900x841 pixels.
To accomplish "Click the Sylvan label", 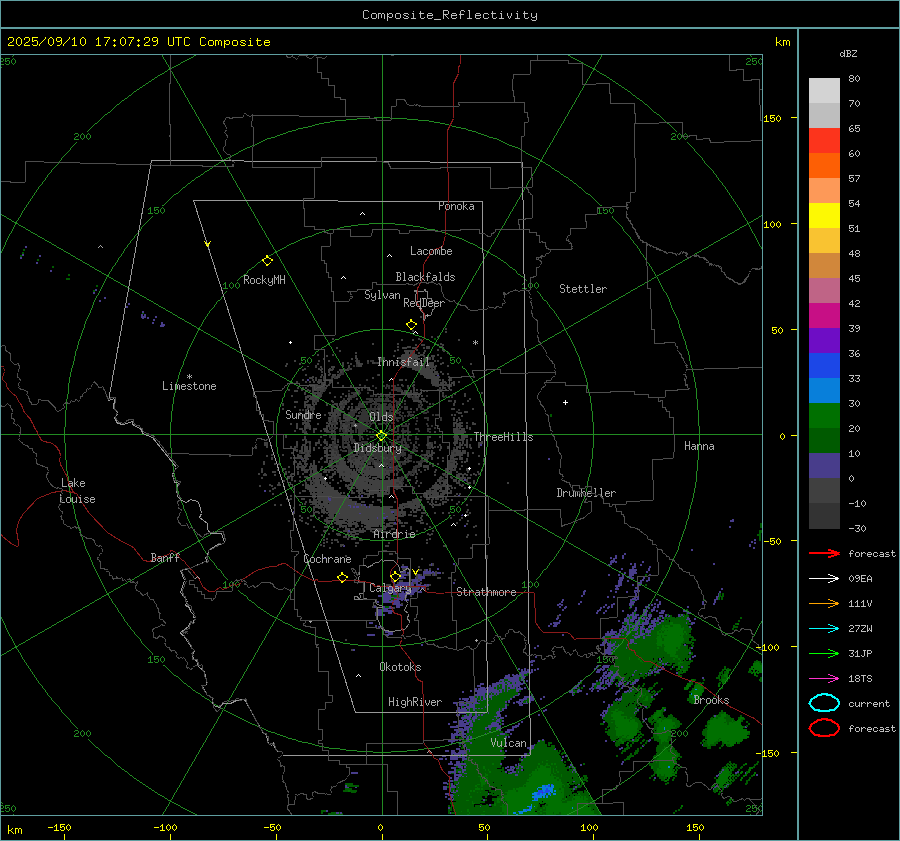I will coord(382,295).
